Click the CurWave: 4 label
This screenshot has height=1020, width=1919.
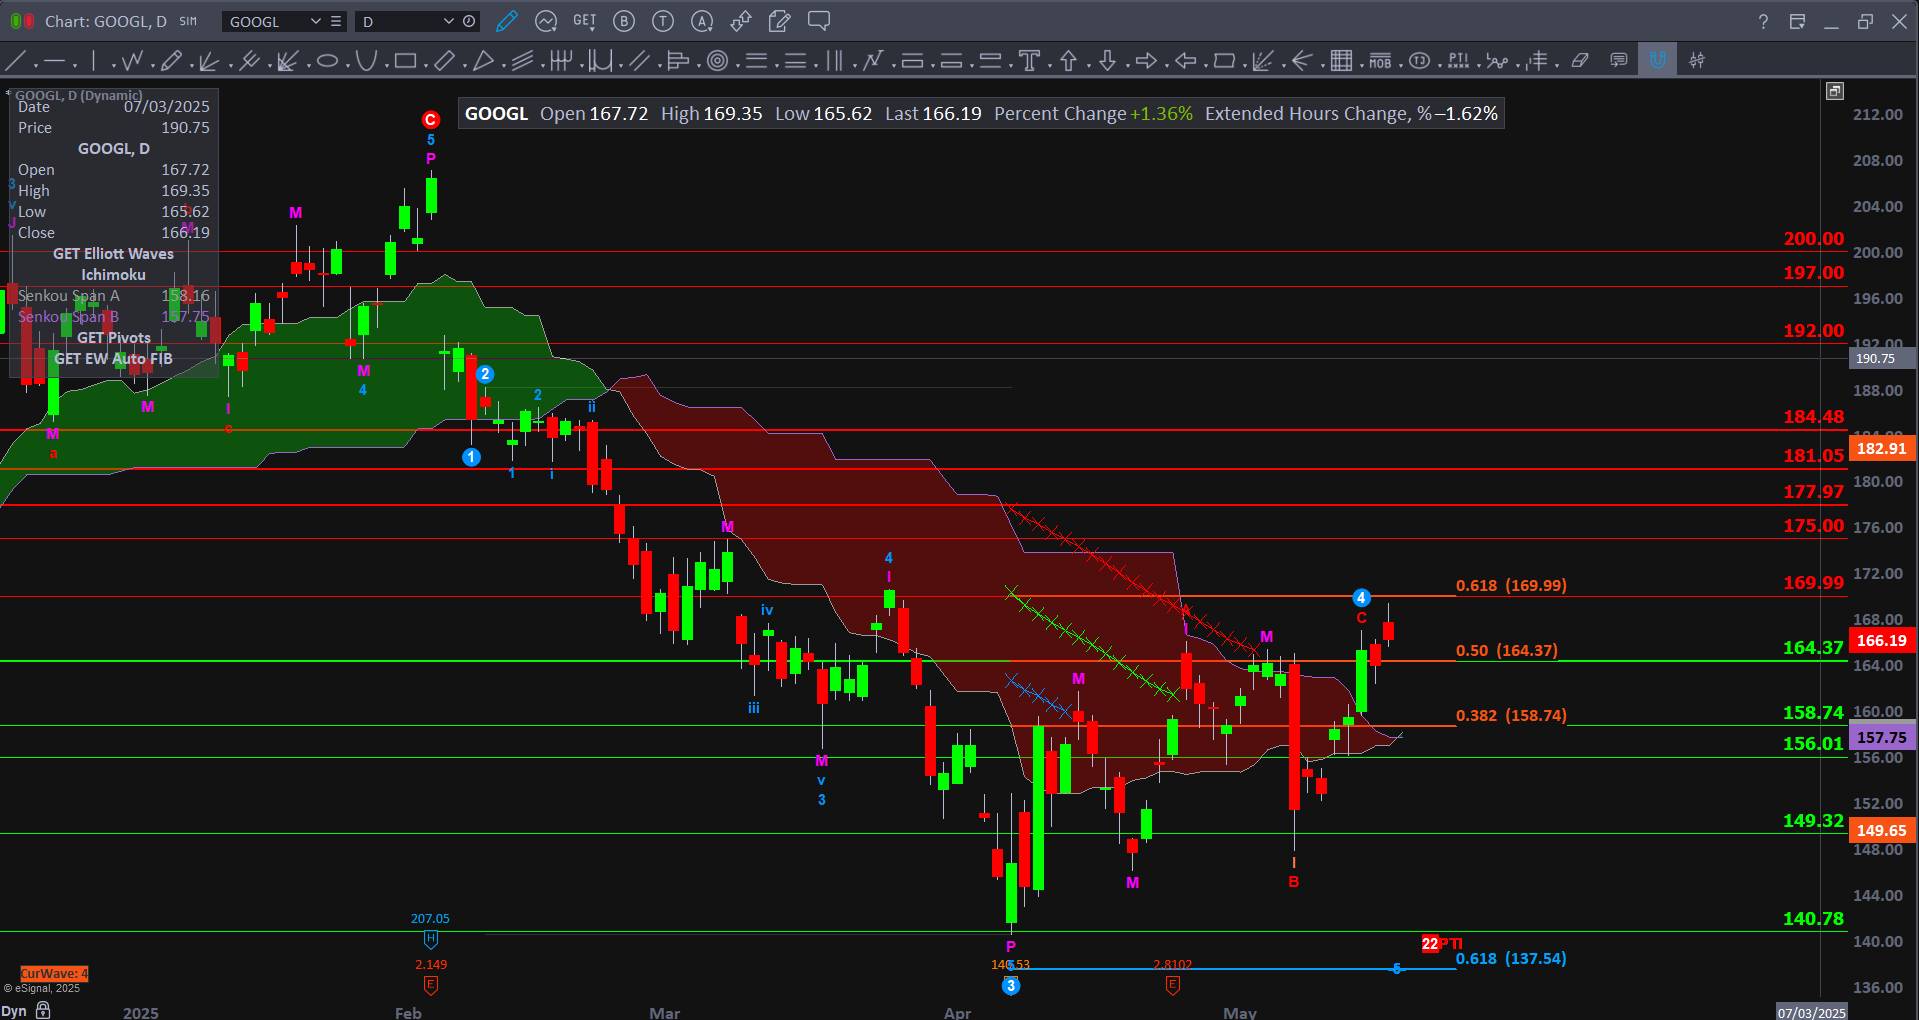54,973
